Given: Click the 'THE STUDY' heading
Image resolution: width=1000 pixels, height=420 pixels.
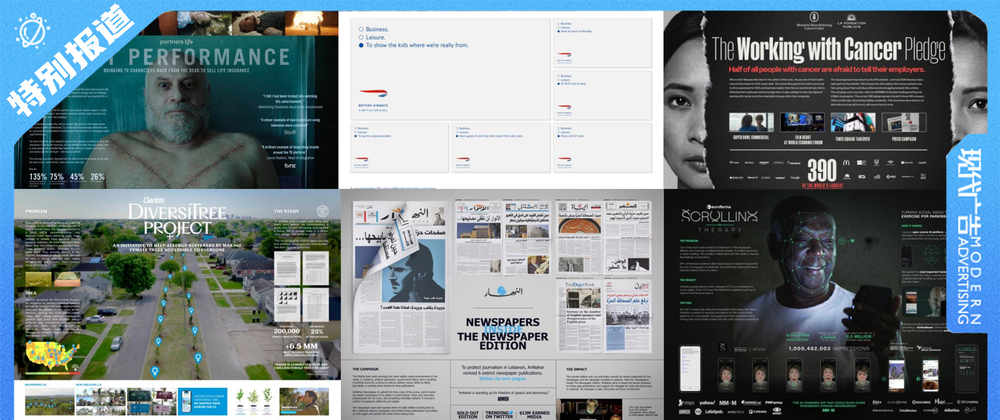Looking at the screenshot, I should click(x=284, y=211).
